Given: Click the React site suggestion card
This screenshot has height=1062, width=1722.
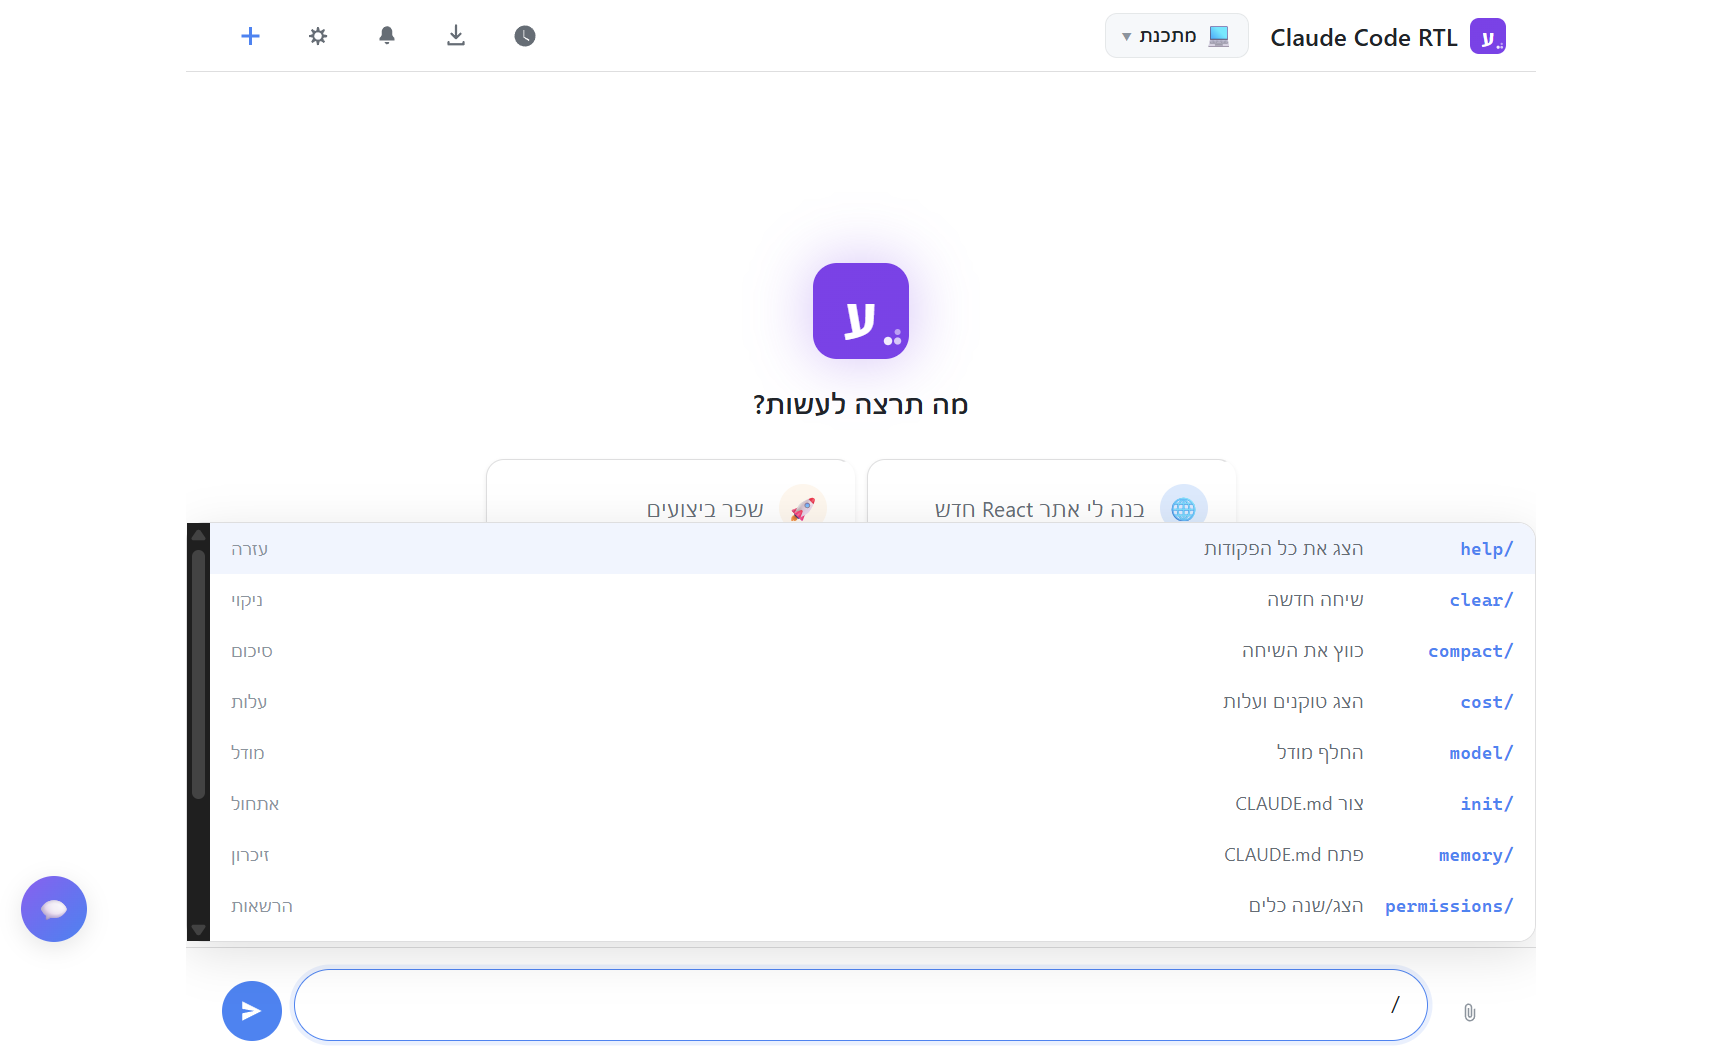Looking at the screenshot, I should pos(1052,492).
